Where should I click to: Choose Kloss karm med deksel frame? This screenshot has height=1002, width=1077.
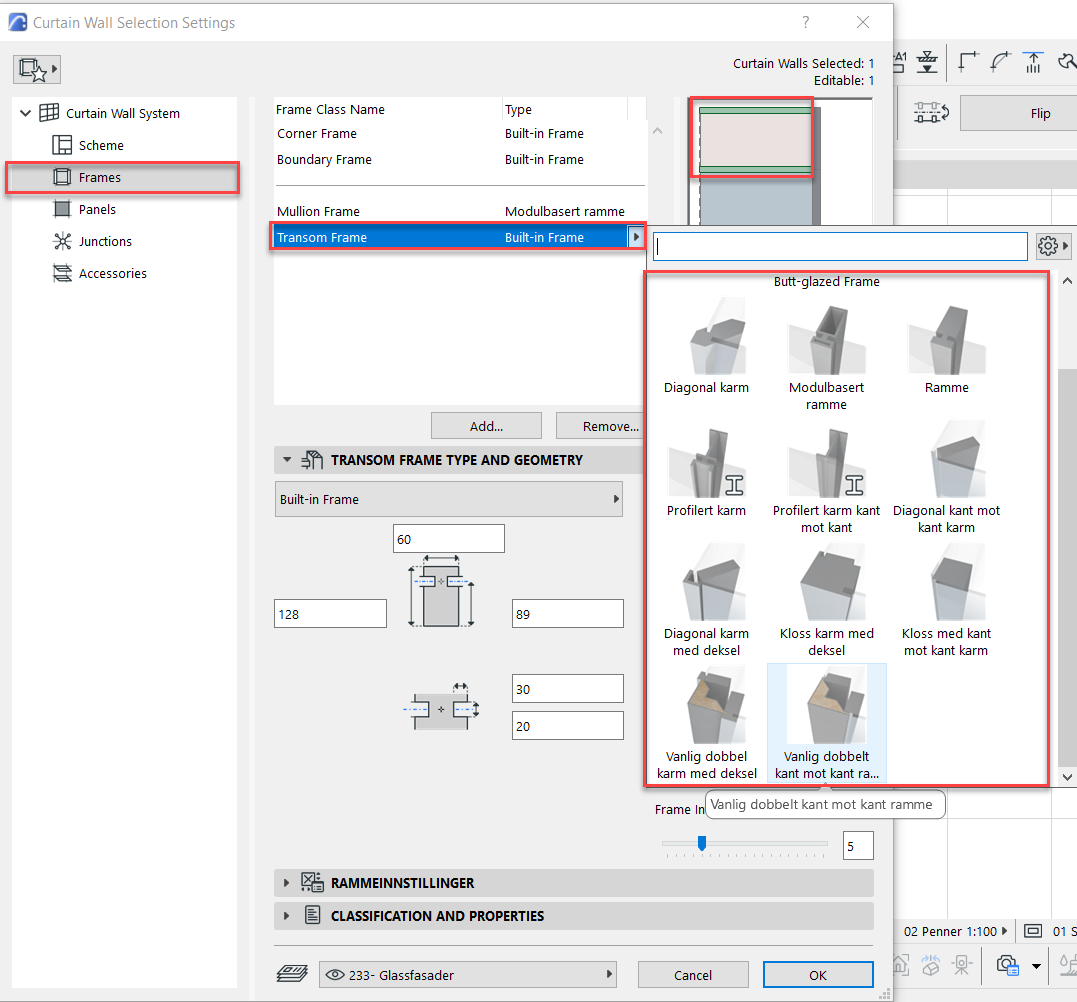826,602
